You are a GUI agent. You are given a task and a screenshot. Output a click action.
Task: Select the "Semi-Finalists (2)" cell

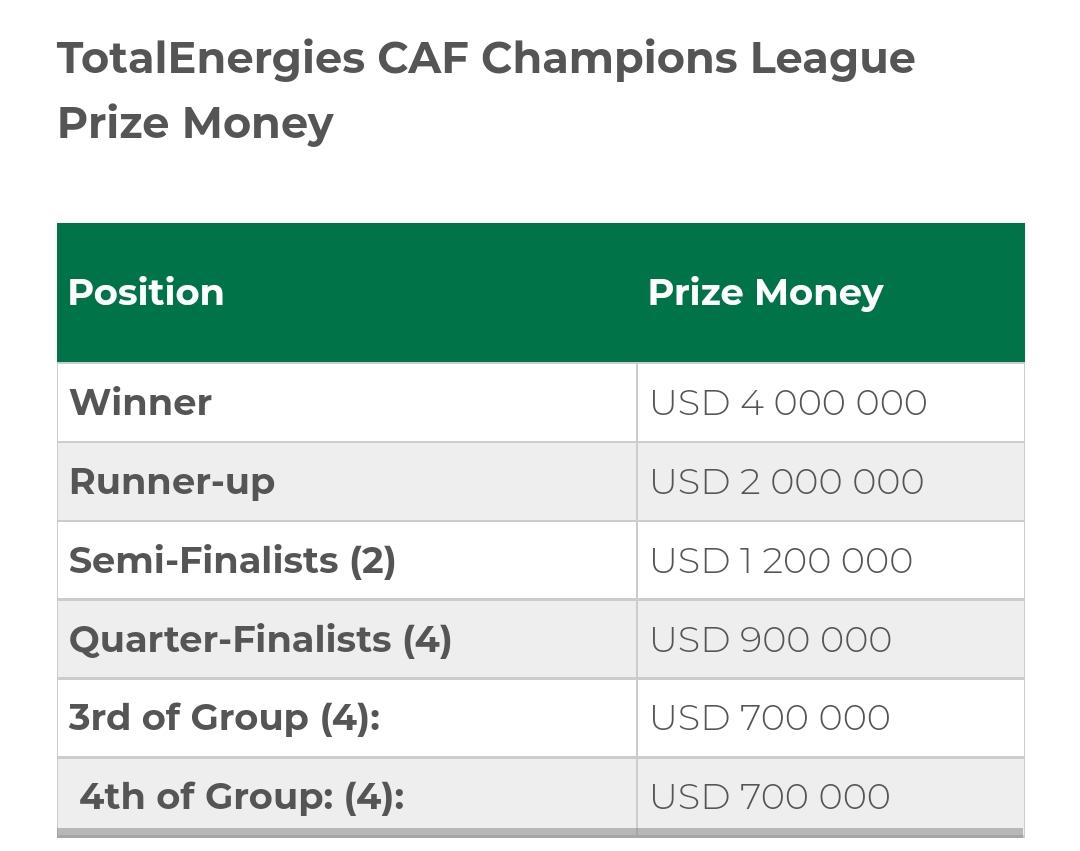(x=232, y=561)
